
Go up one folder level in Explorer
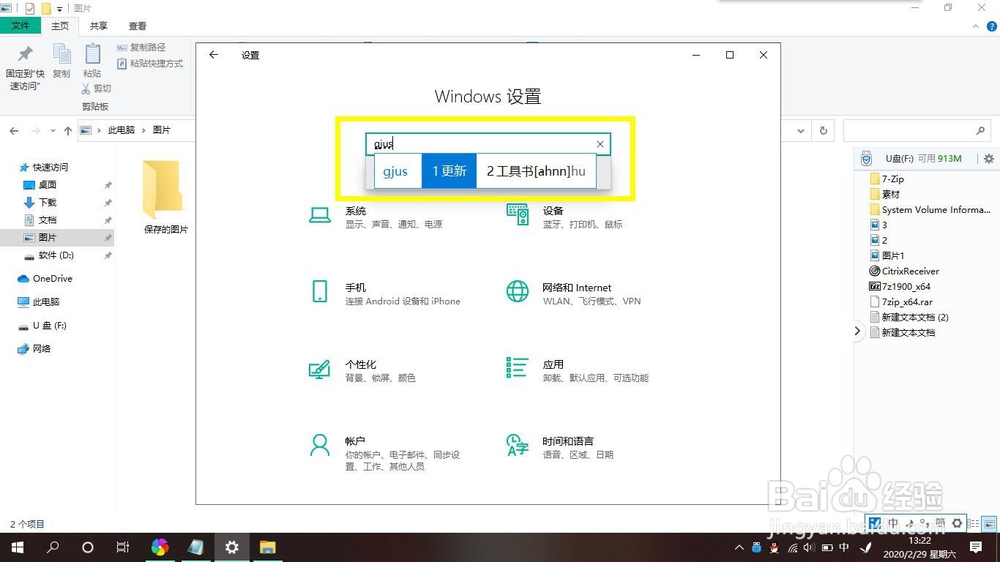click(68, 131)
